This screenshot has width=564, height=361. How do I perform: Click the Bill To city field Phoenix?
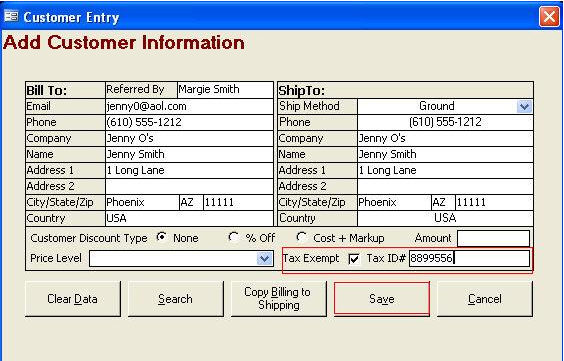click(142, 202)
